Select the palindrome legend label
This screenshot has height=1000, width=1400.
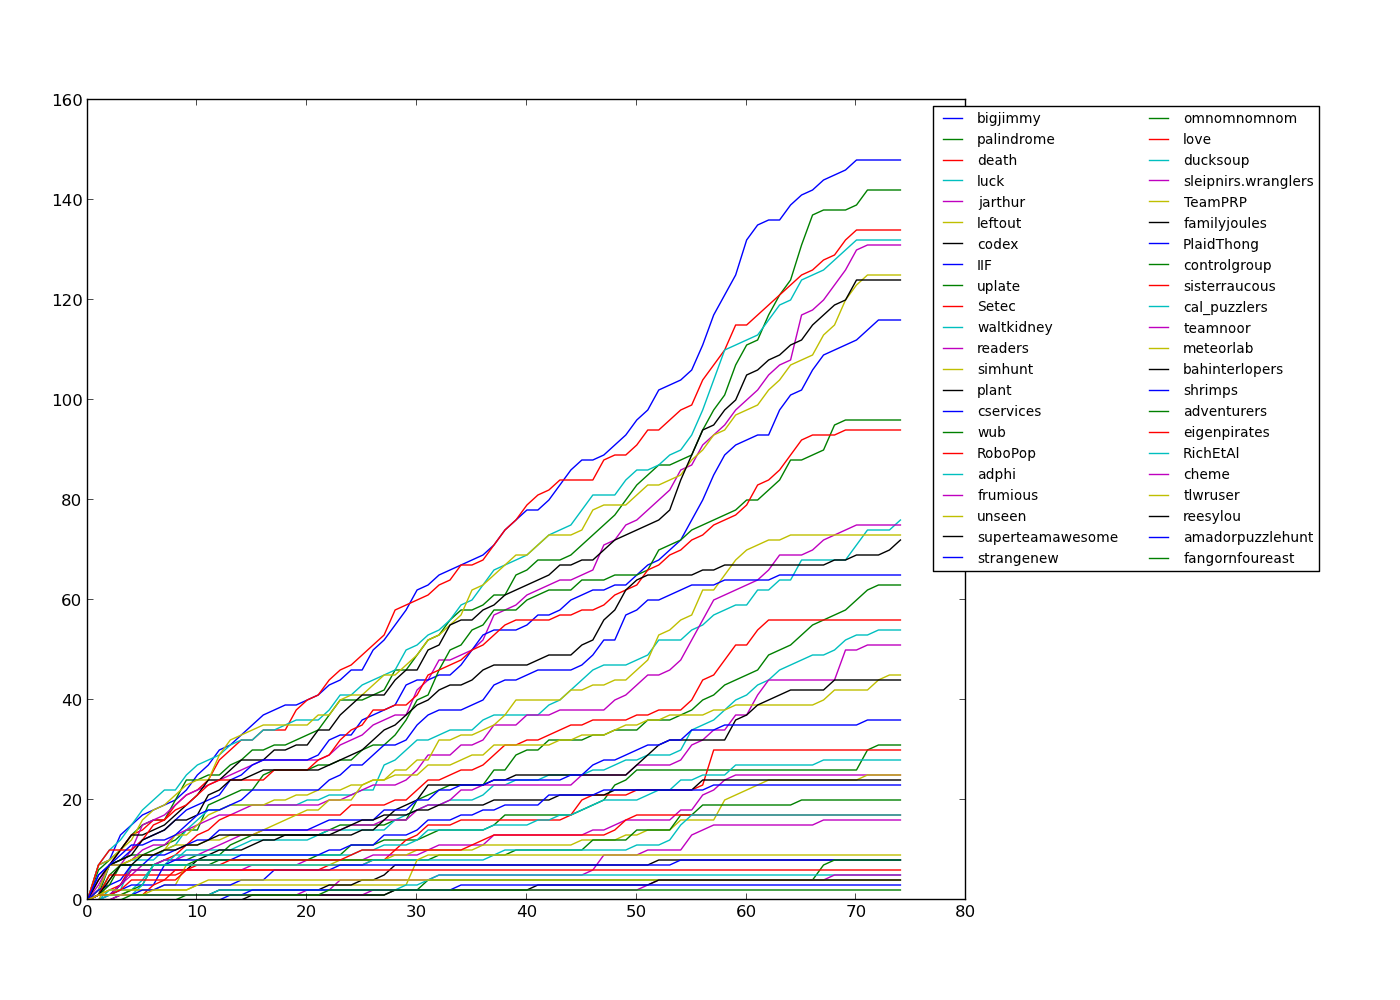pyautogui.click(x=1016, y=139)
